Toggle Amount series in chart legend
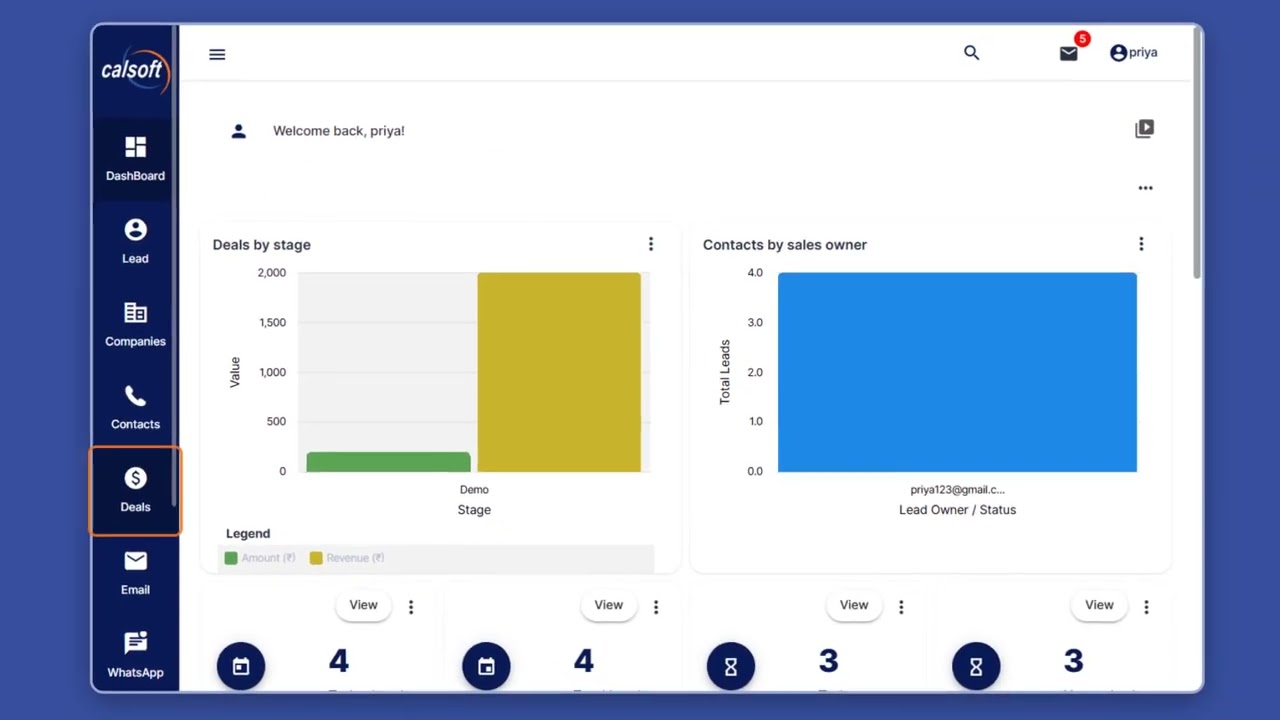Image resolution: width=1280 pixels, height=720 pixels. click(x=260, y=558)
